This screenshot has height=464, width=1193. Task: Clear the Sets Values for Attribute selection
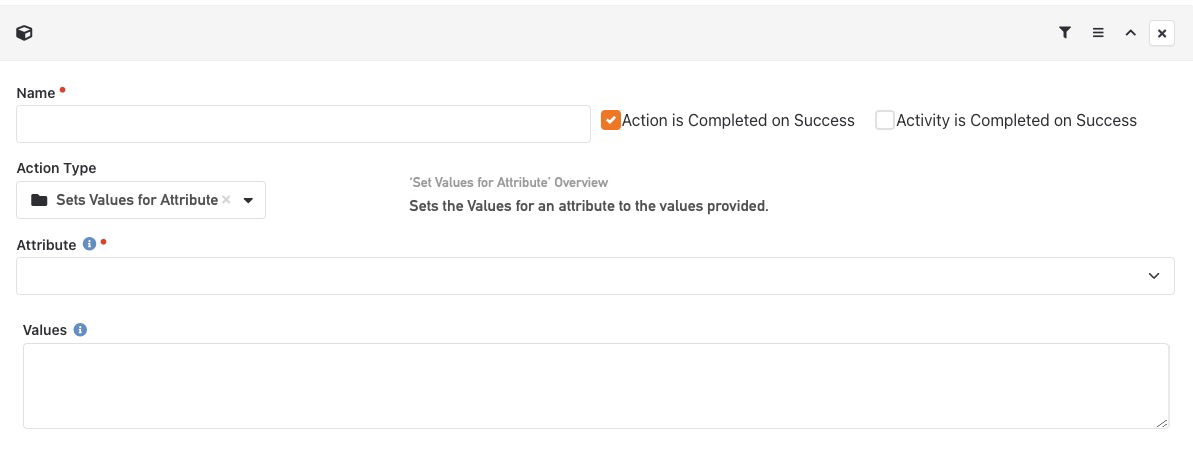coord(226,200)
